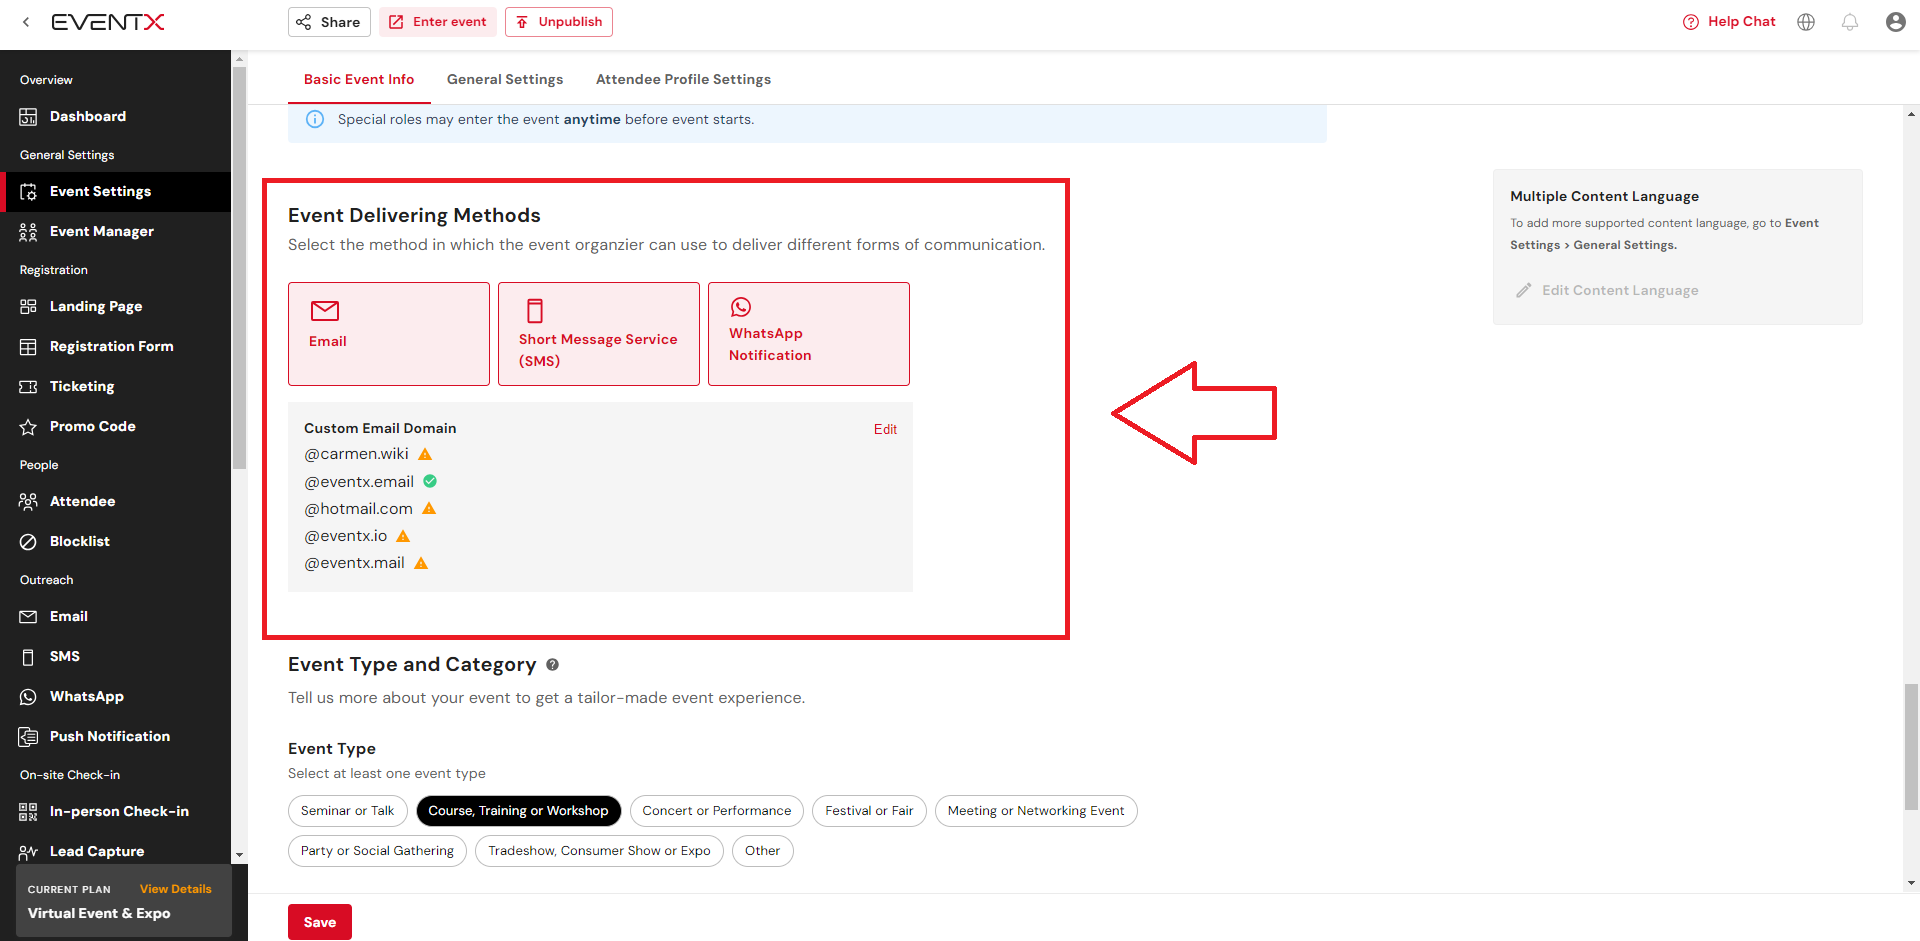The height and width of the screenshot is (941, 1920).
Task: Click warning icon next to @hotmail.com
Action: click(x=429, y=508)
